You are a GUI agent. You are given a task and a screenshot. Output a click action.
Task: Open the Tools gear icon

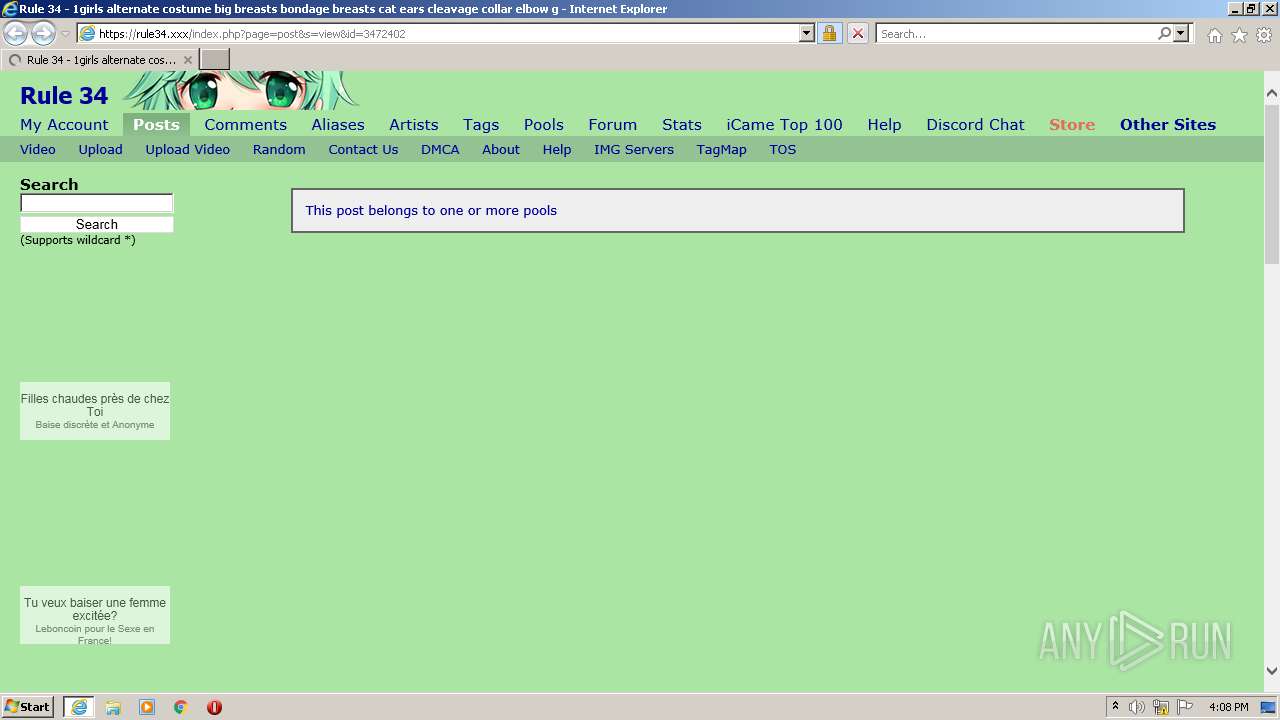pos(1264,35)
